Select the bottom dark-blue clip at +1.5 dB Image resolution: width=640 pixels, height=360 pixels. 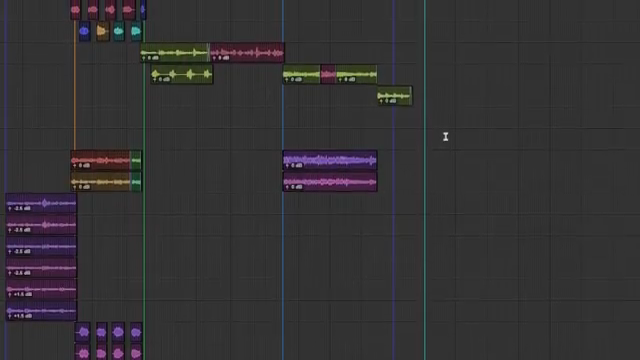(41, 311)
